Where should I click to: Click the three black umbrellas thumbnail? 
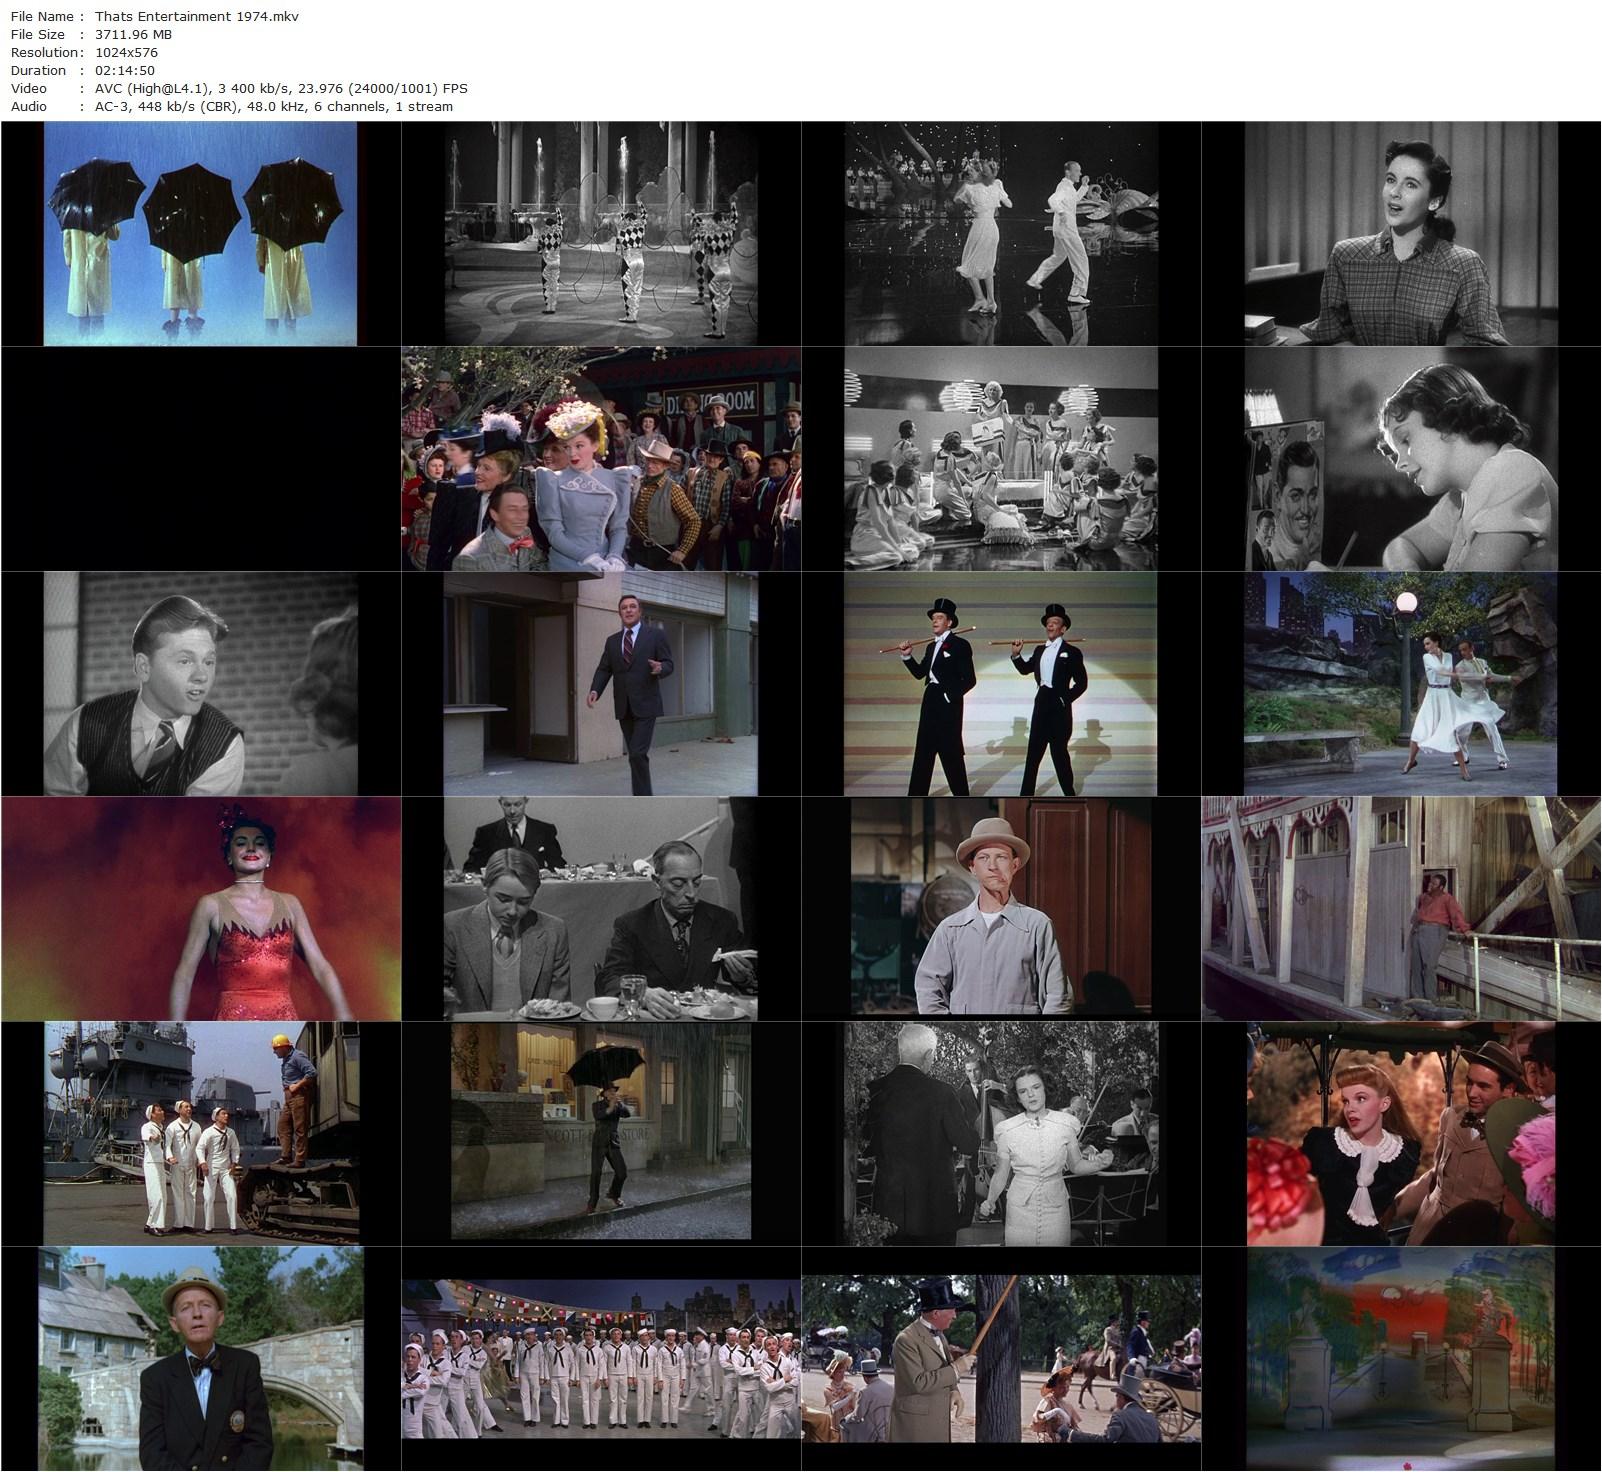tap(201, 234)
